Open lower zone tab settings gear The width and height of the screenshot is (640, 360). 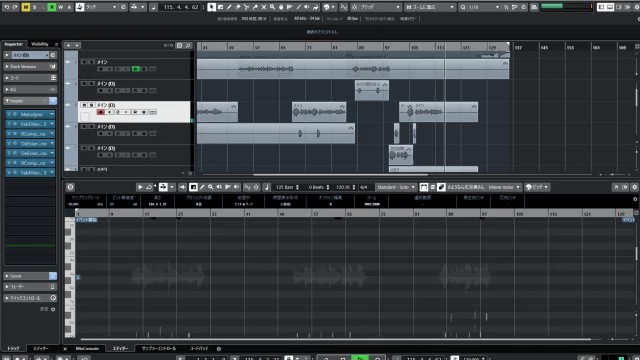tap(219, 349)
